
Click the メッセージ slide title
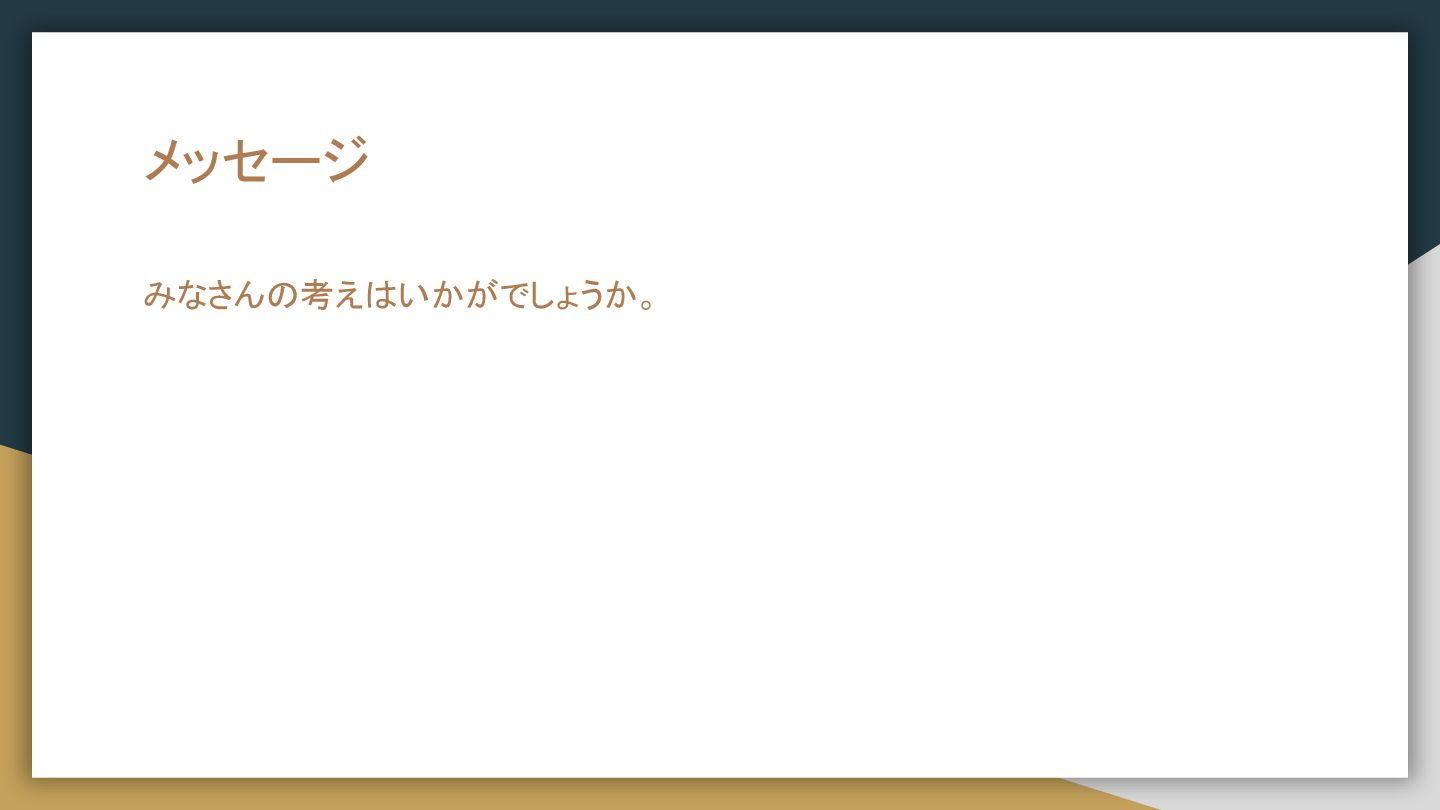(x=257, y=160)
